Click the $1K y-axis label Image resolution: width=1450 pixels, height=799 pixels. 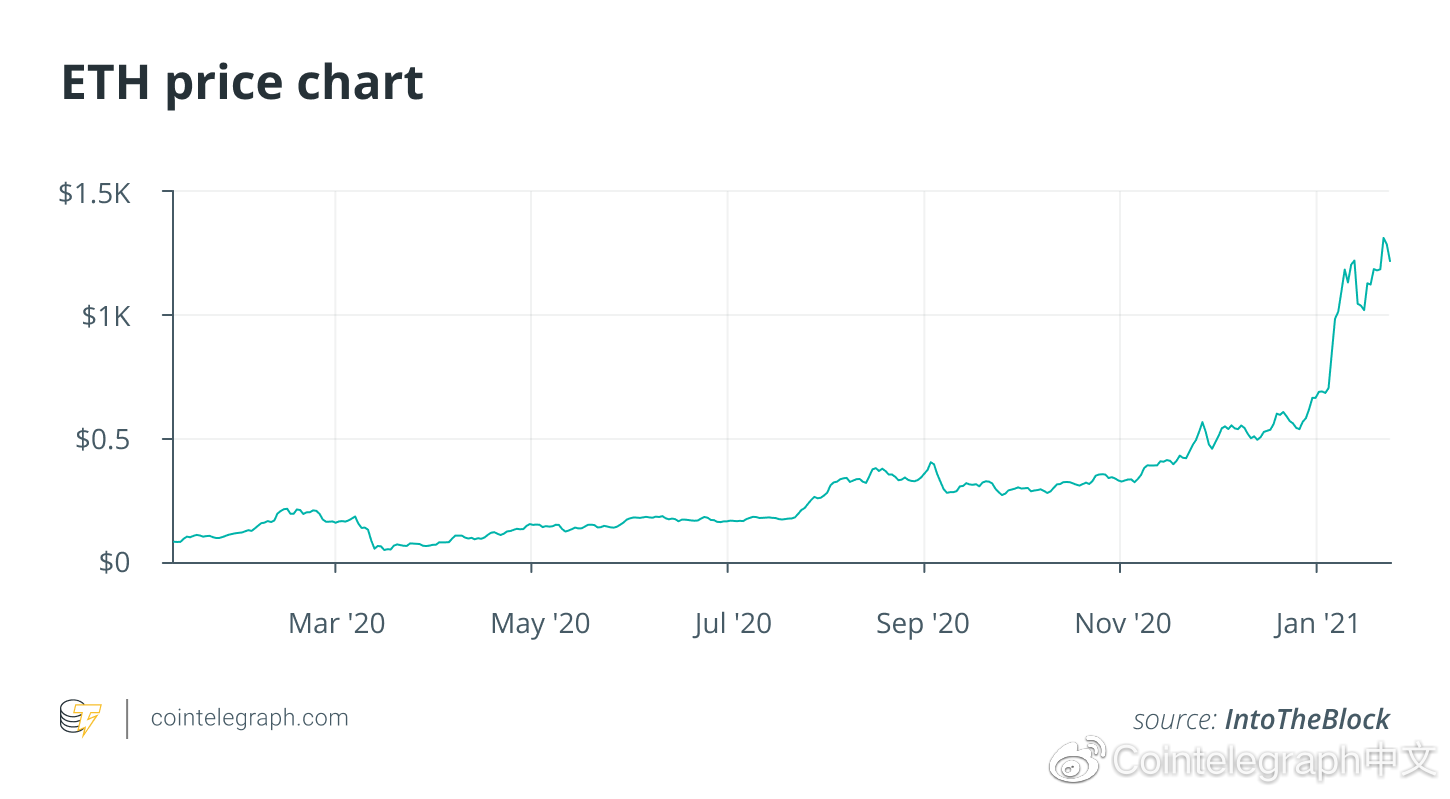(107, 317)
